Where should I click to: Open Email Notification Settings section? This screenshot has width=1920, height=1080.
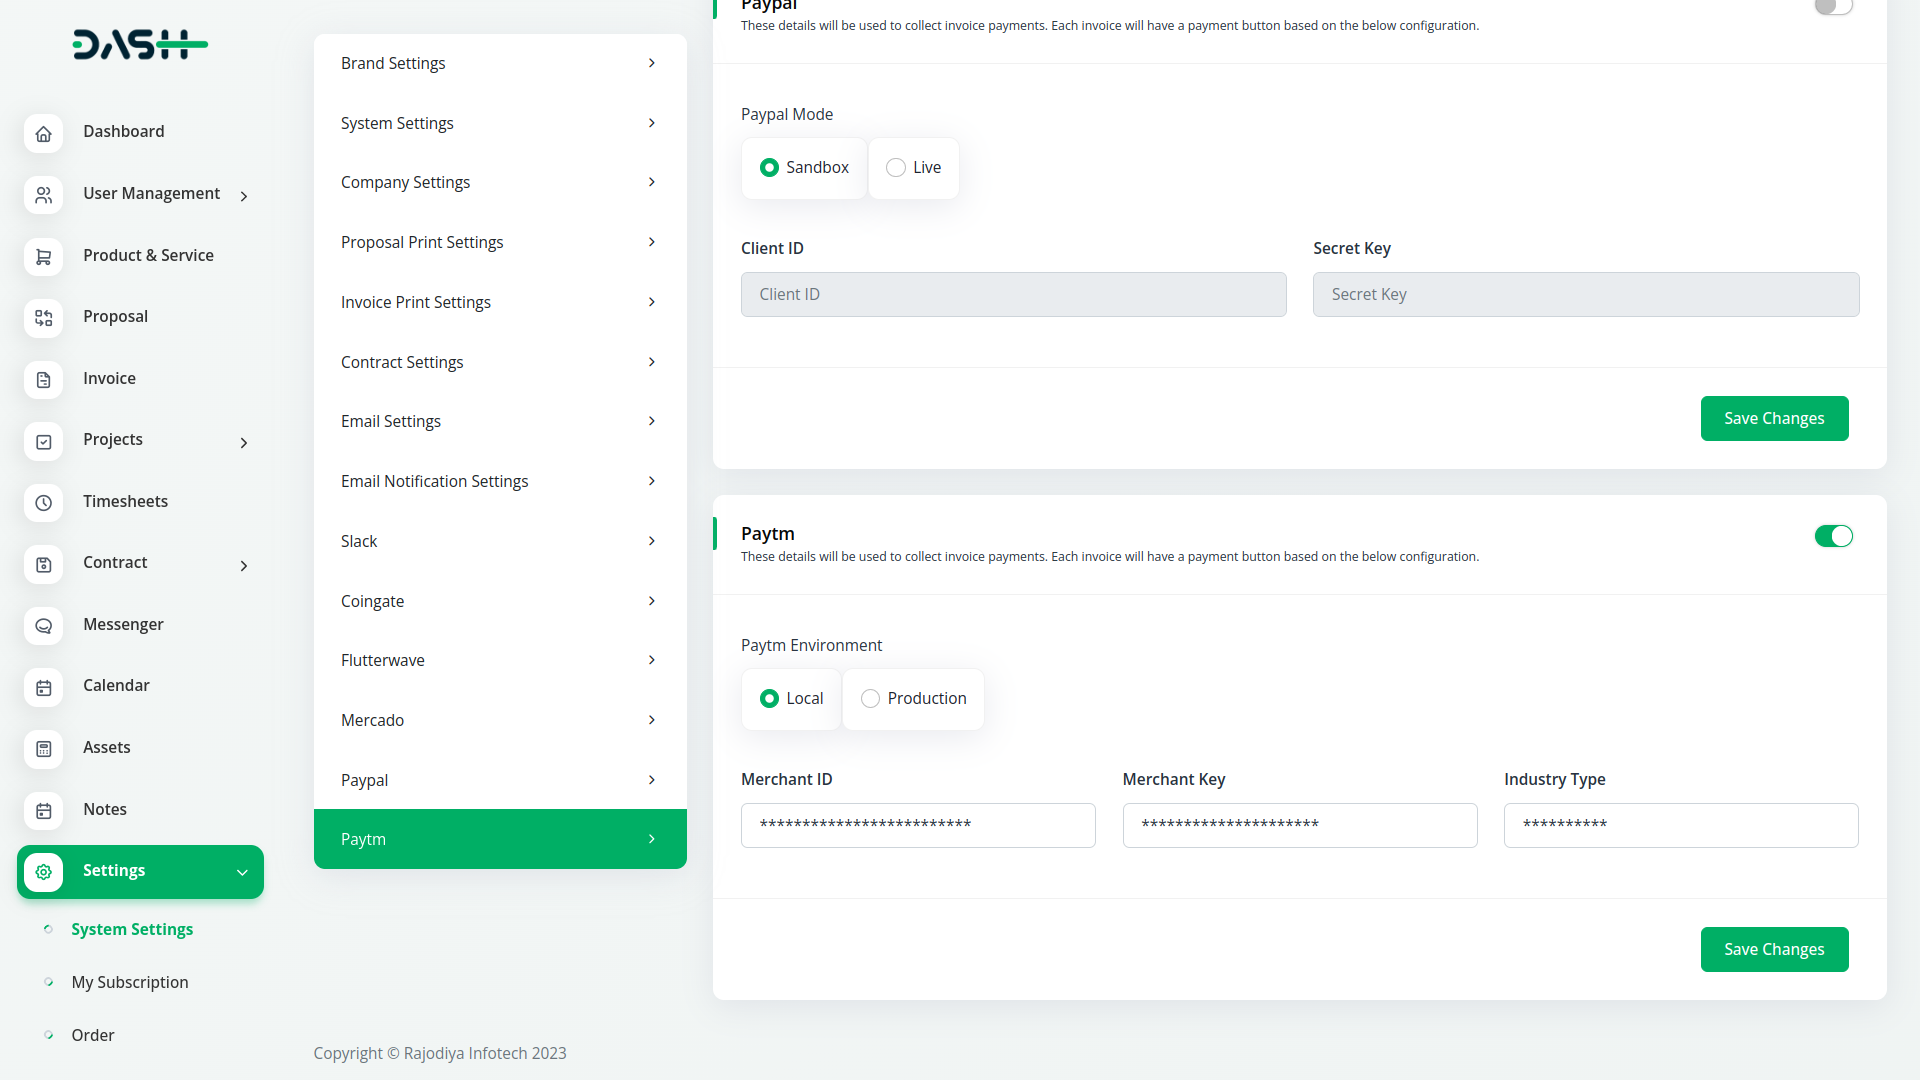499,482
